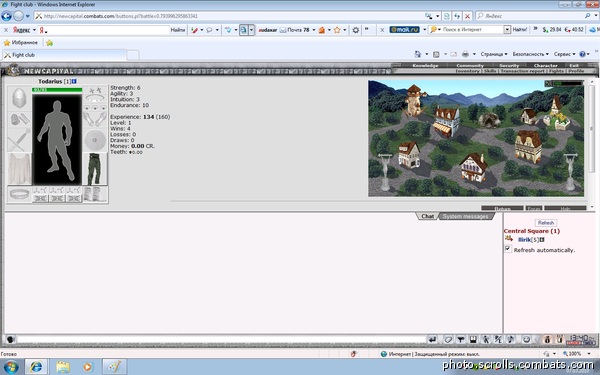
Task: Switch to the Chat tab
Action: 427,216
